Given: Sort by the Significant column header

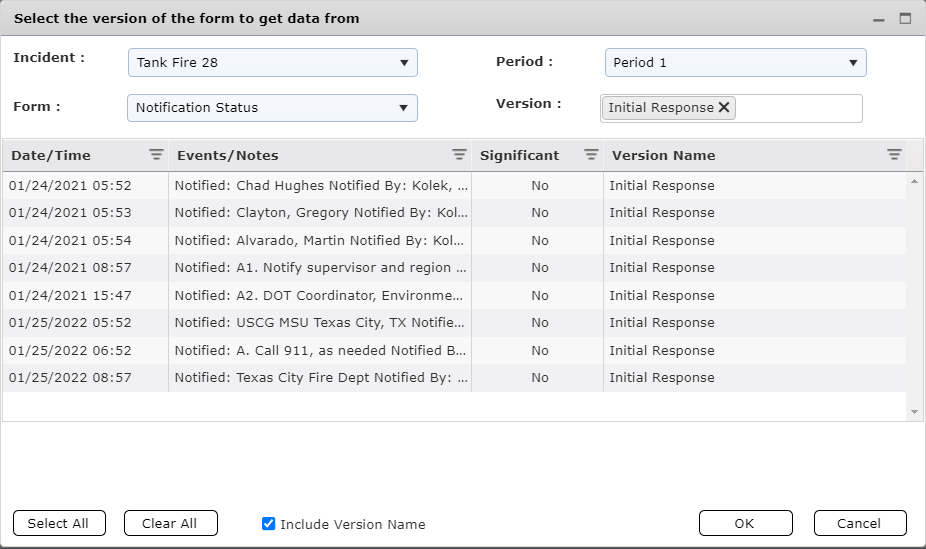Looking at the screenshot, I should (x=519, y=155).
